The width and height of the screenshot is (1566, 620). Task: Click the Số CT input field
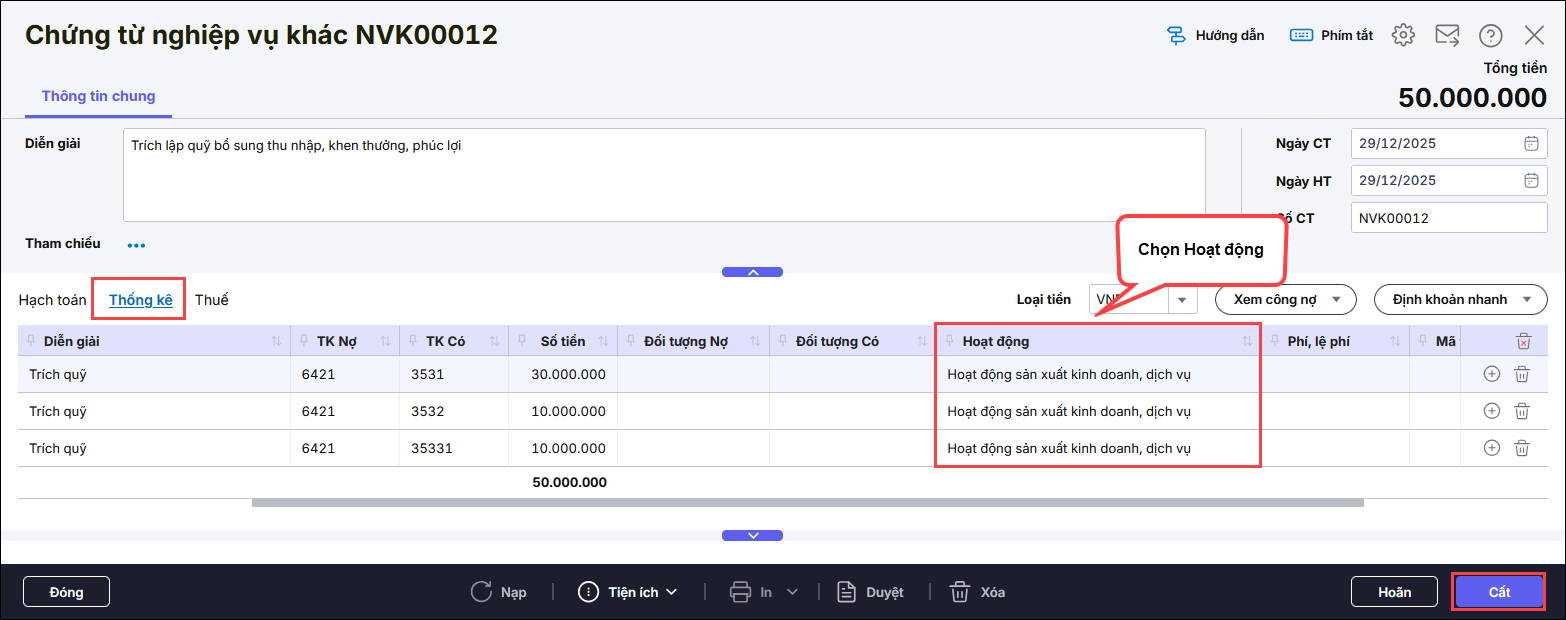tap(1448, 218)
